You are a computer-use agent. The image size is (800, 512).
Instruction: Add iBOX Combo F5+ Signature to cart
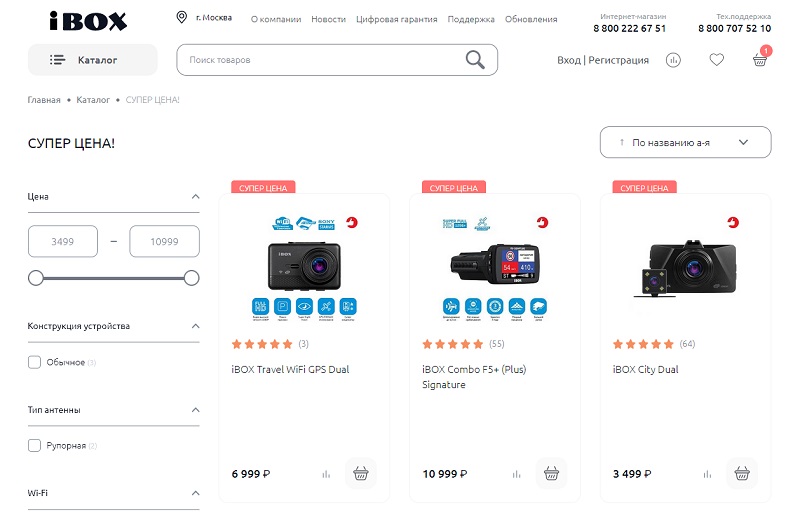(x=551, y=473)
